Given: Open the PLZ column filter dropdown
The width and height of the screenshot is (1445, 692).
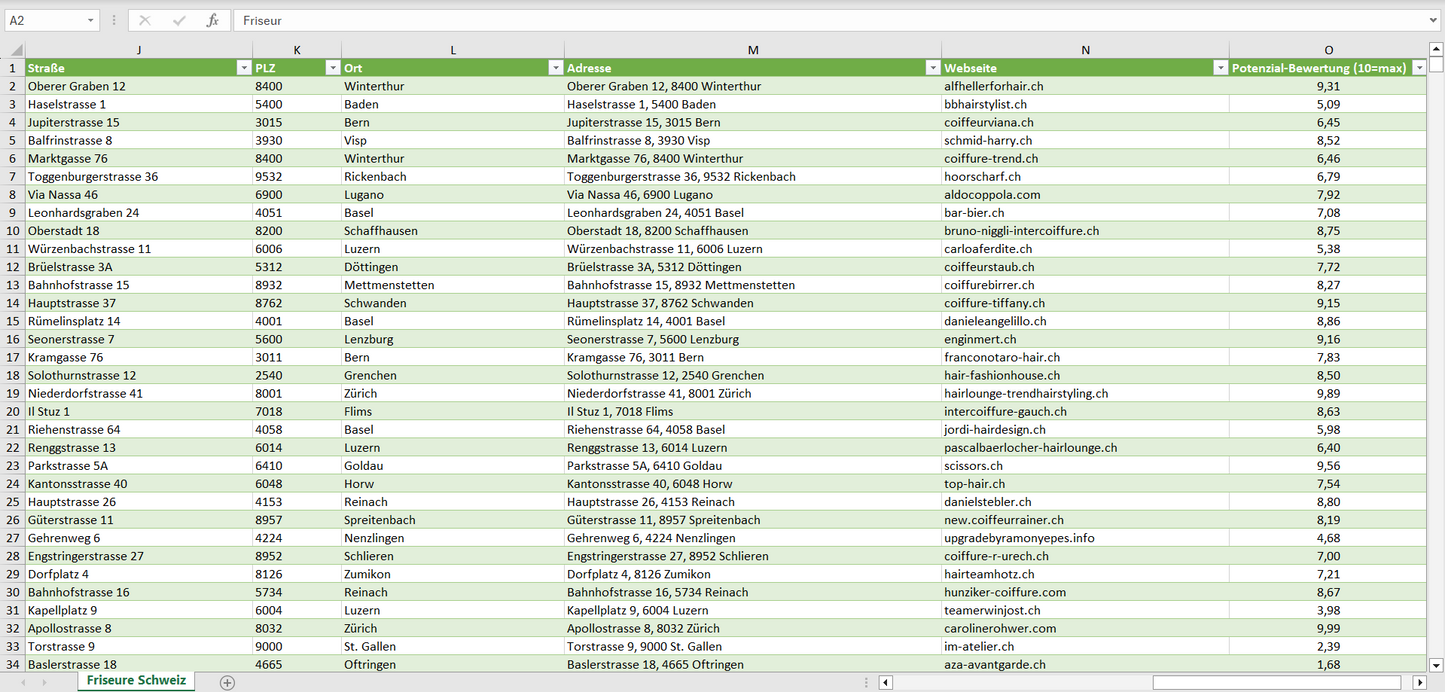Looking at the screenshot, I should click(332, 68).
